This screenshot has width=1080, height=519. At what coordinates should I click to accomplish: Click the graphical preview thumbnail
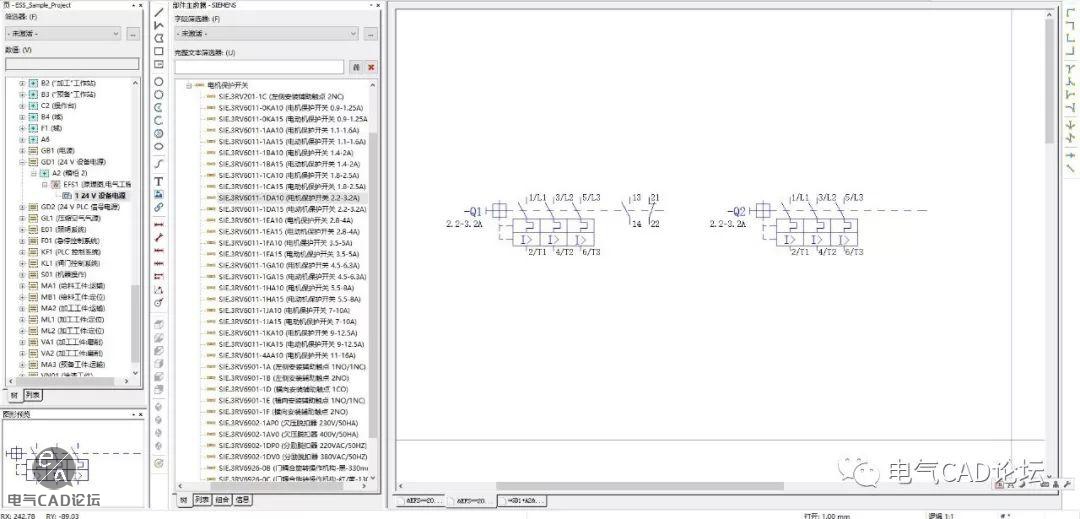pos(72,465)
